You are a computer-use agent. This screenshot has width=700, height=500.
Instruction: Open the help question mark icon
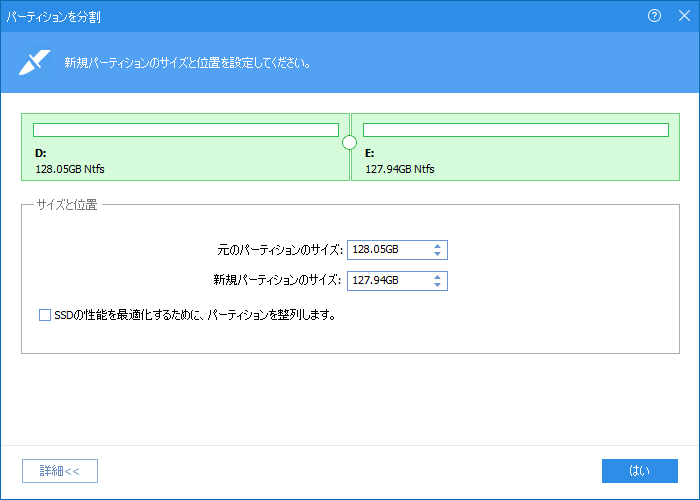tap(654, 16)
